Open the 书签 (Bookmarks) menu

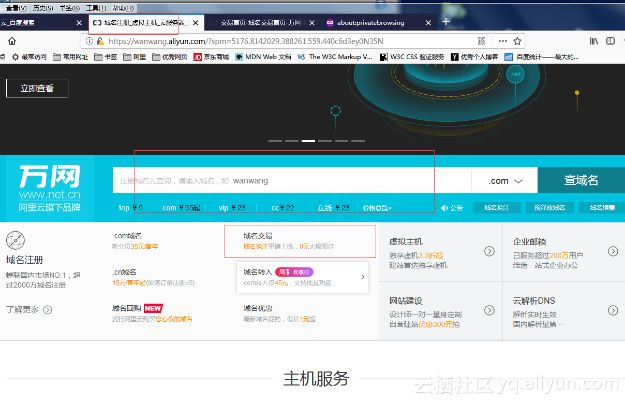tap(69, 8)
